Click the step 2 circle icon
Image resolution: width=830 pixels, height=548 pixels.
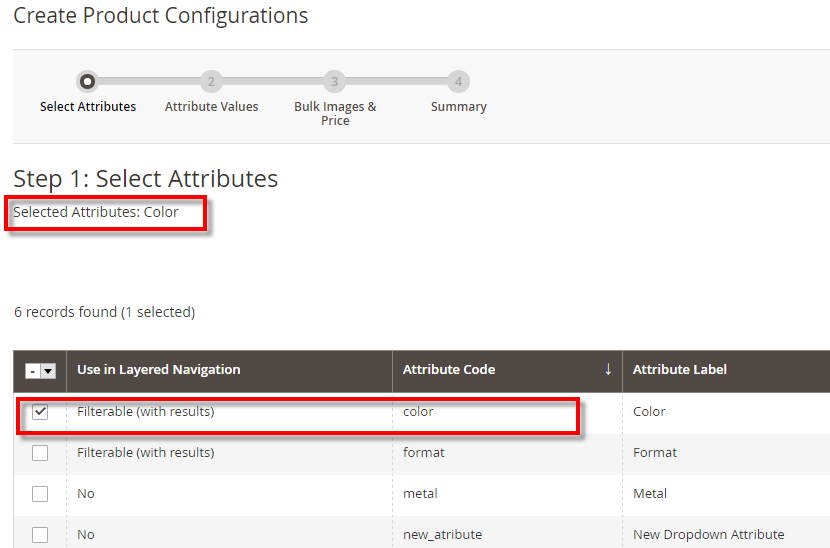tap(211, 82)
